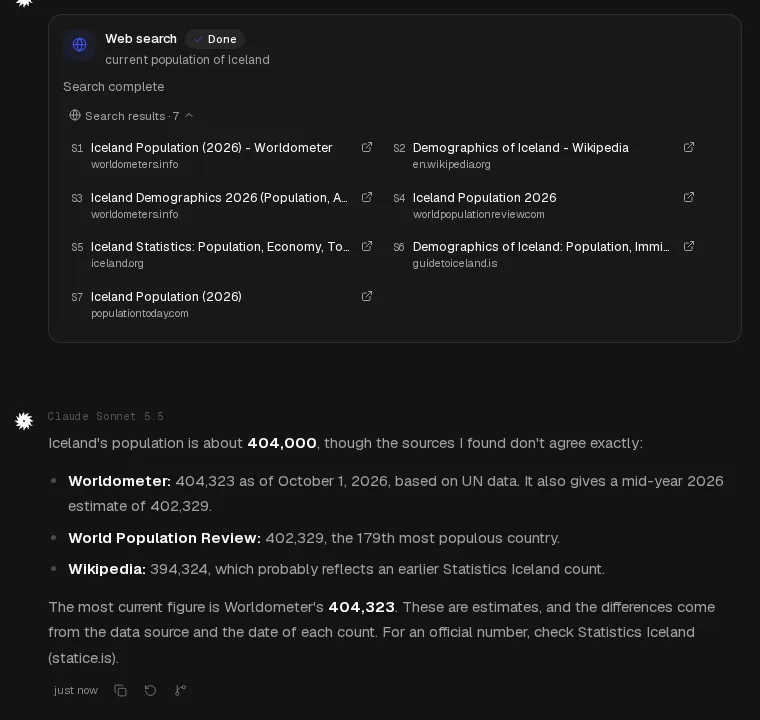Copy the response with the copy icon
The width and height of the screenshot is (760, 720).
pyautogui.click(x=120, y=690)
